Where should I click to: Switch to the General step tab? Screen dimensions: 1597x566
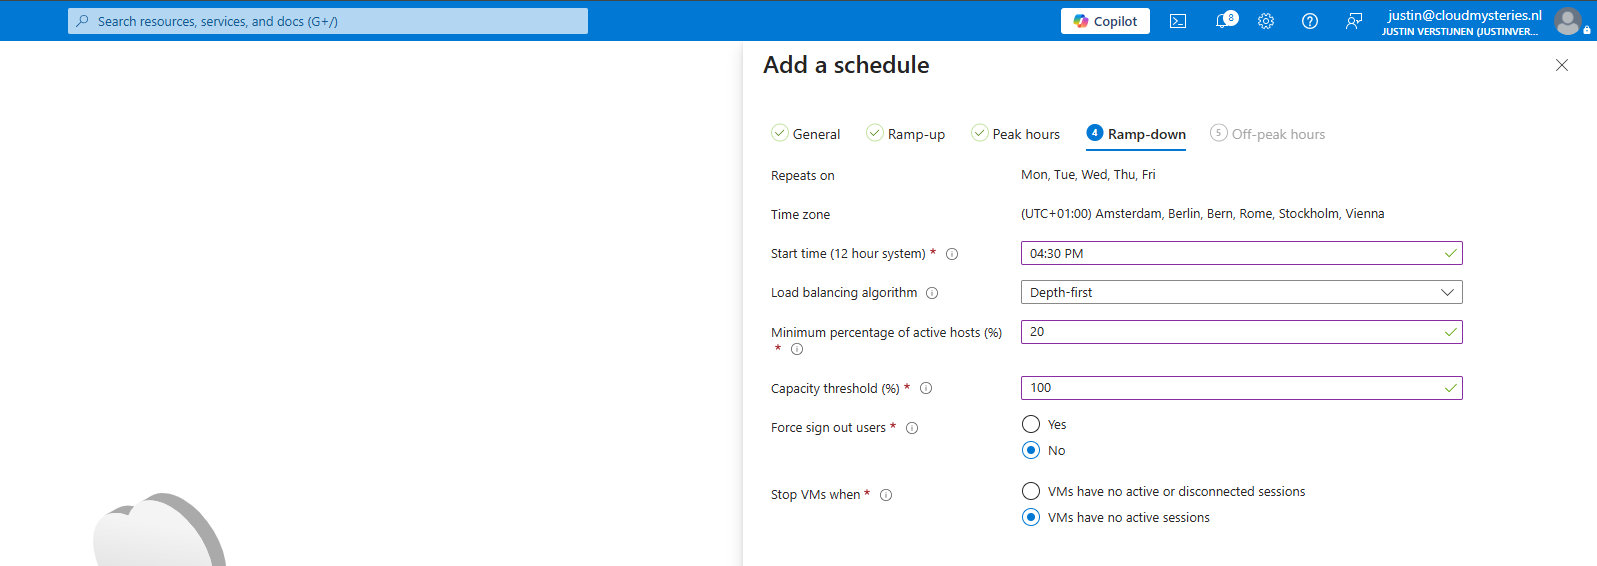tap(806, 134)
